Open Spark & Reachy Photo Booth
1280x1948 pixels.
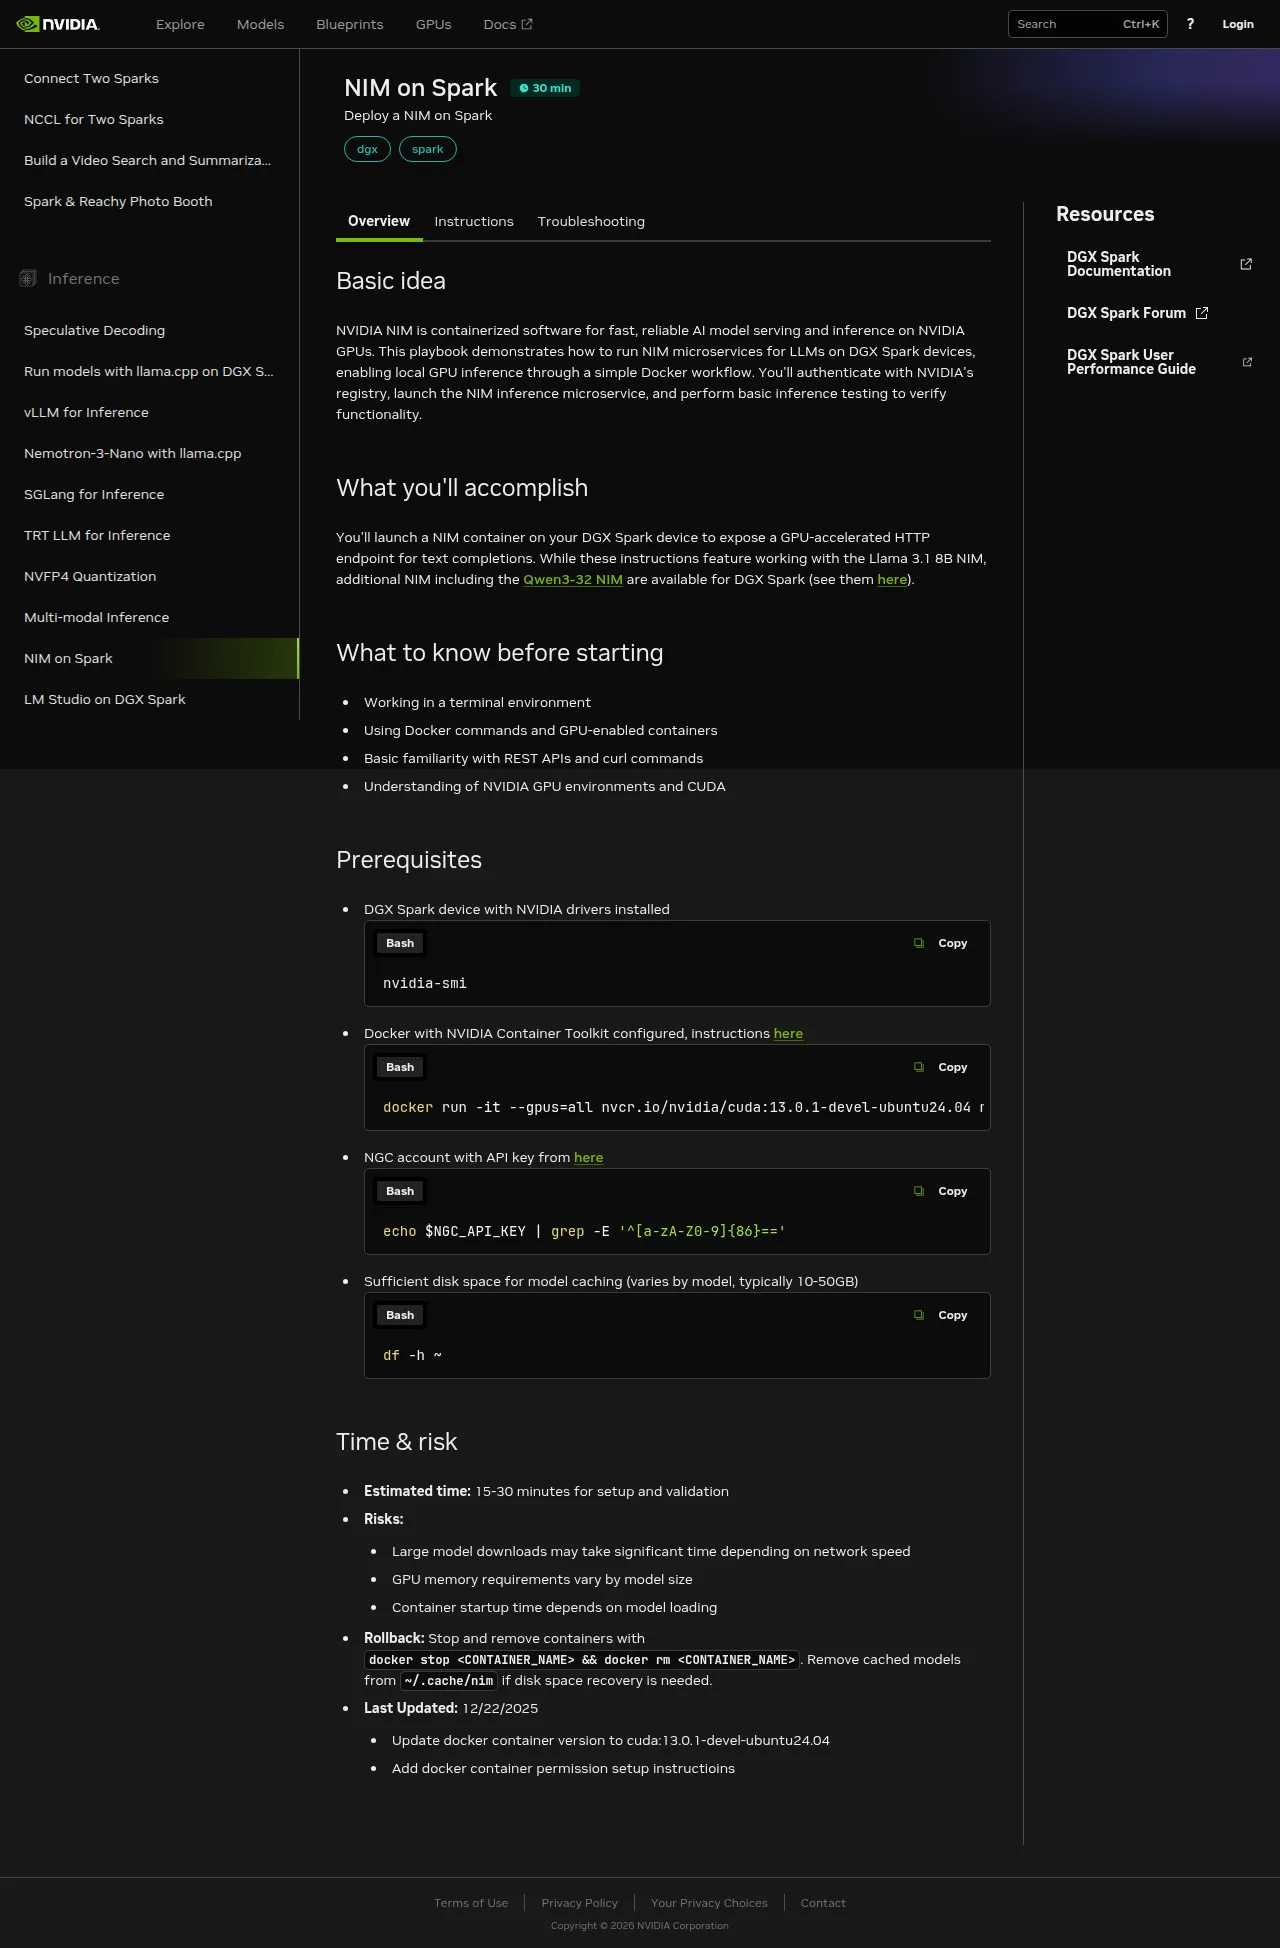118,201
